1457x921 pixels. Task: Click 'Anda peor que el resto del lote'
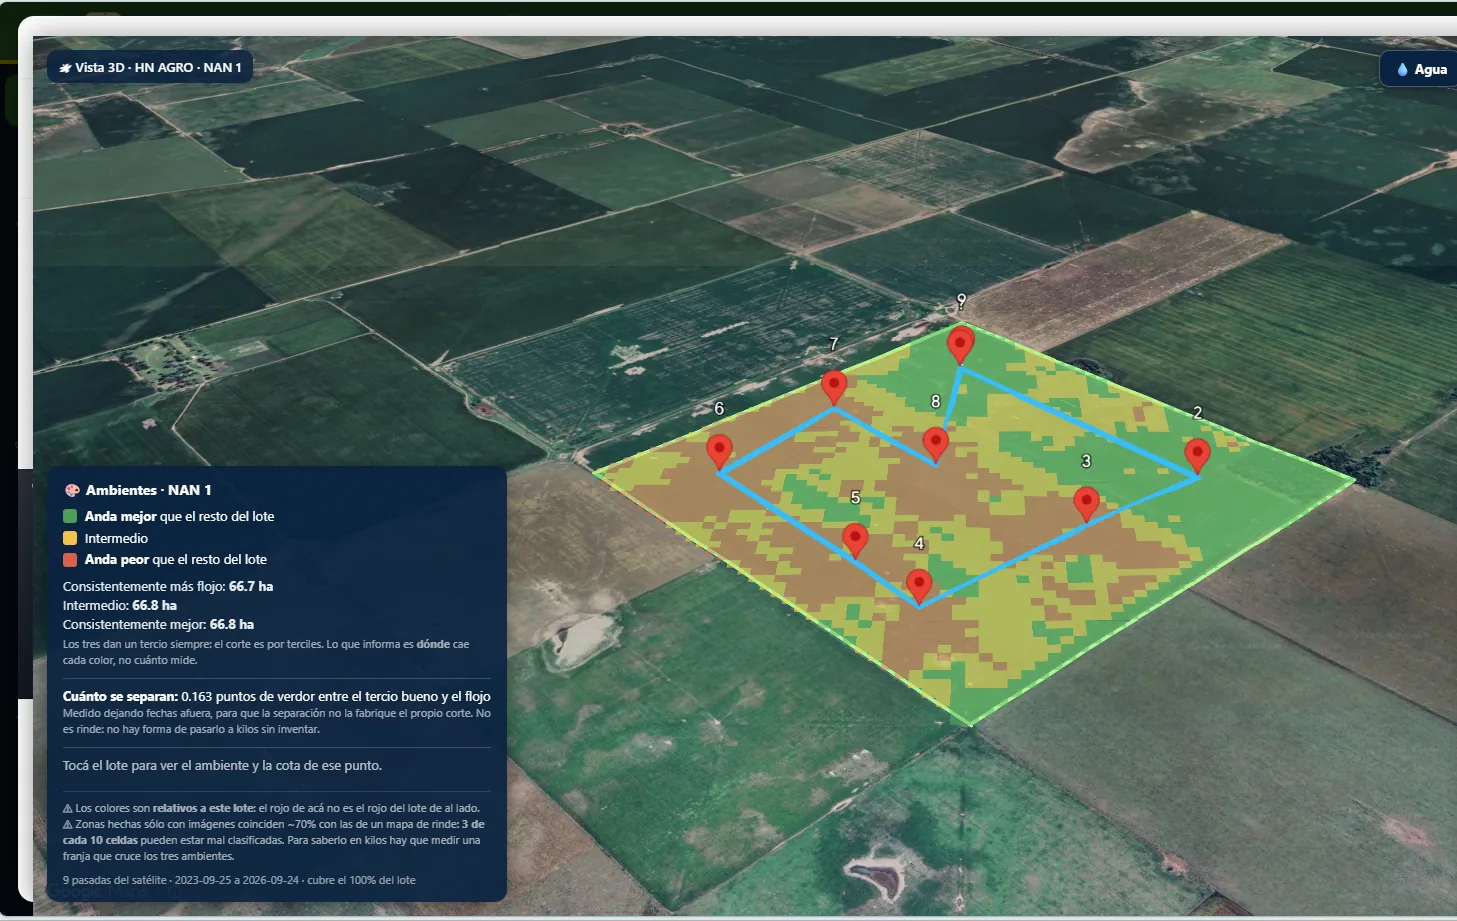tap(175, 559)
